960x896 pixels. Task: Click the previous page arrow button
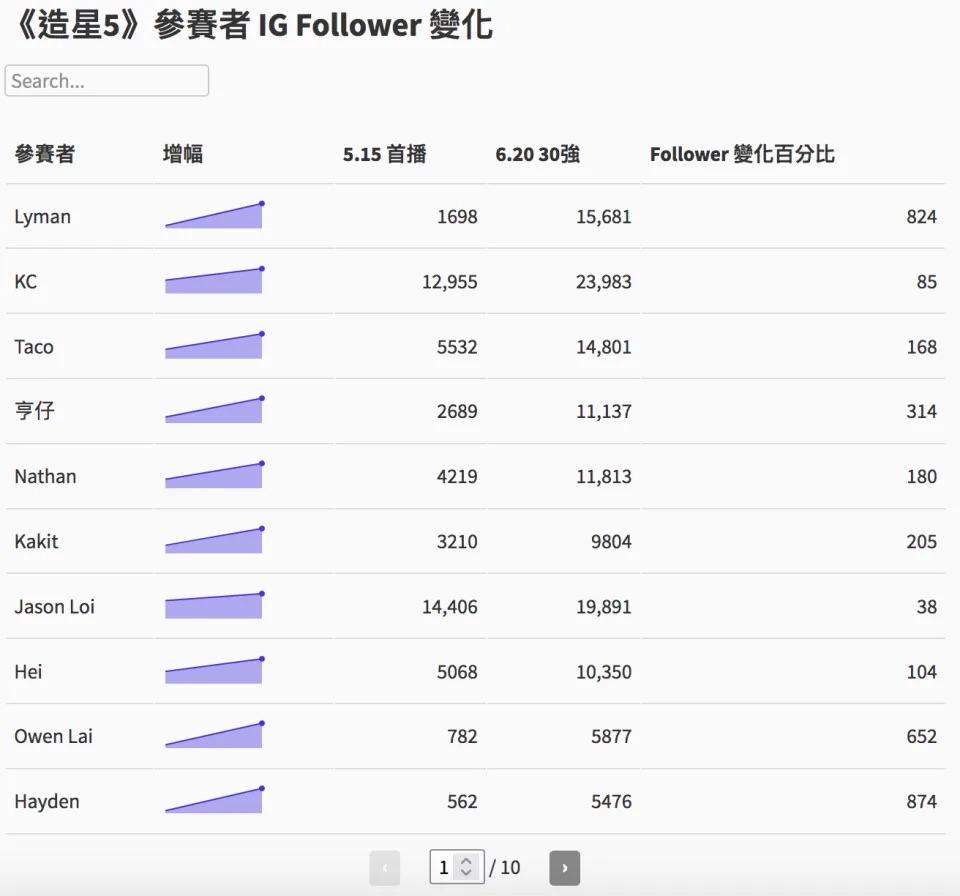point(385,868)
